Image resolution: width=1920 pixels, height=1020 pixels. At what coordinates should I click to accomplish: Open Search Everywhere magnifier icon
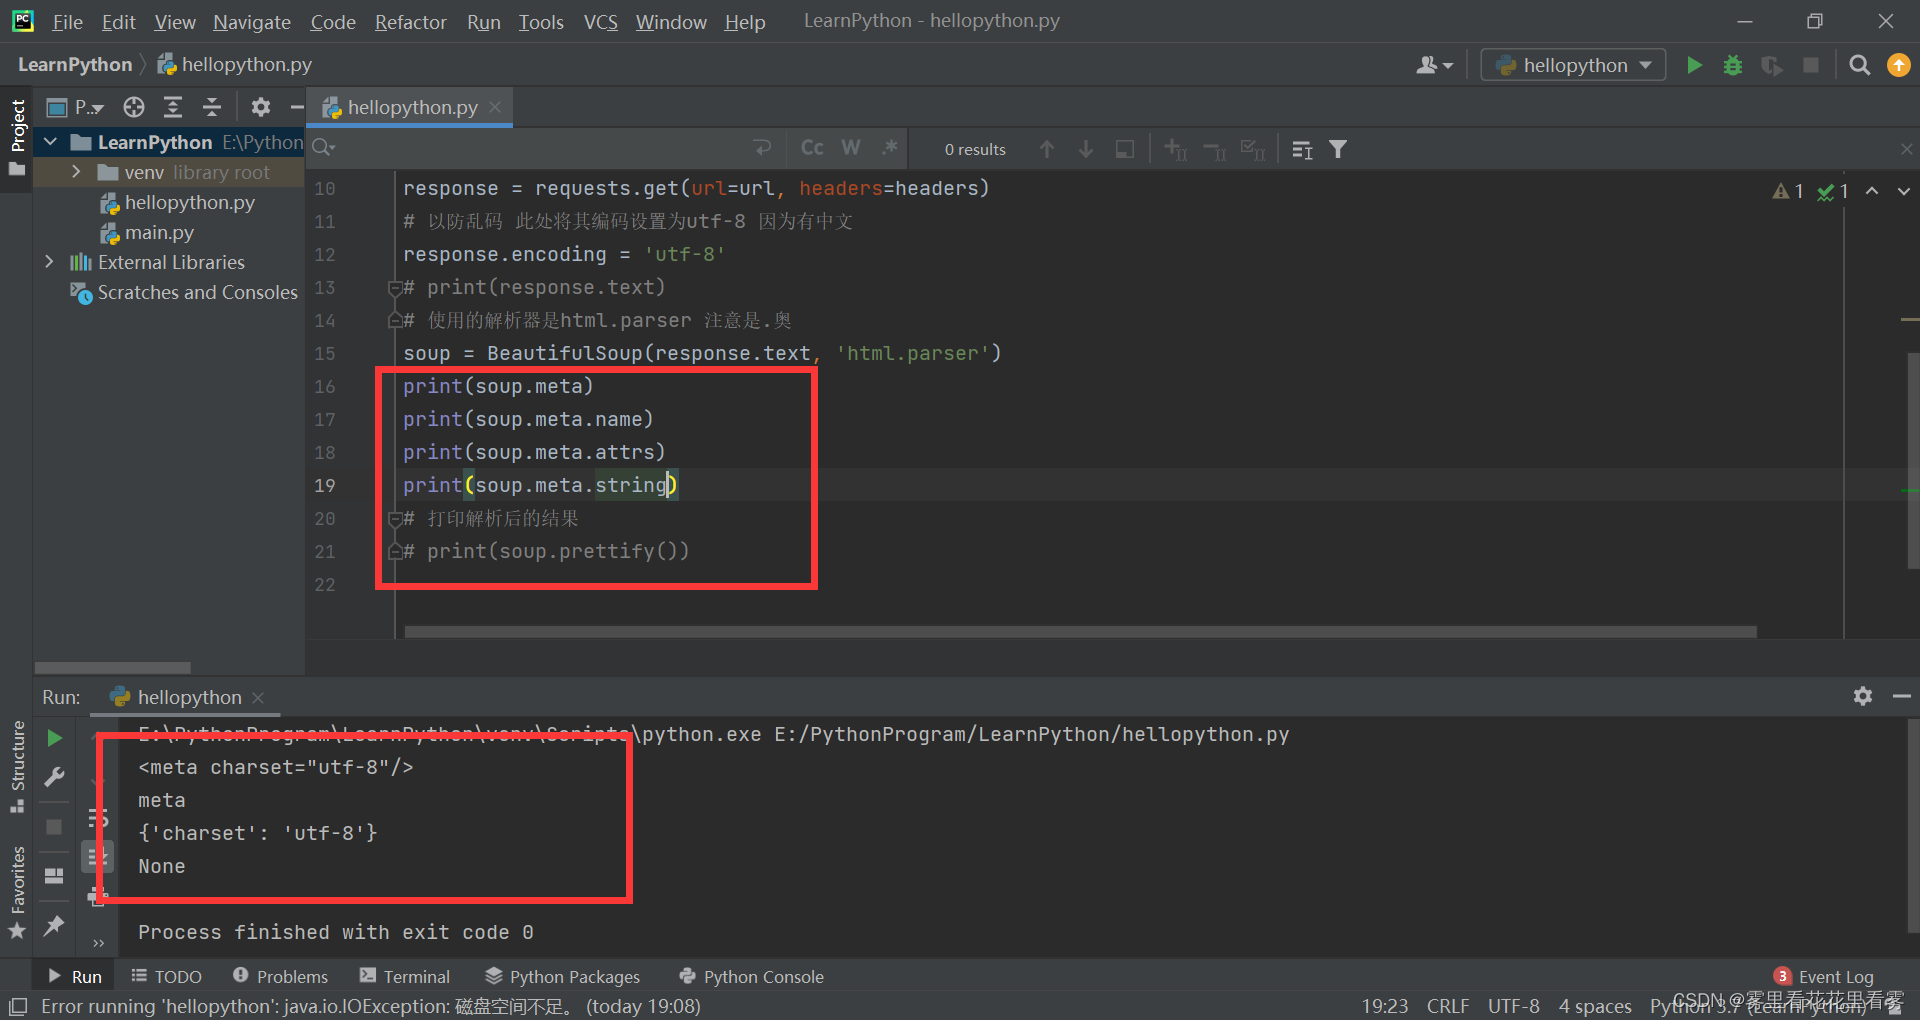click(x=1859, y=65)
